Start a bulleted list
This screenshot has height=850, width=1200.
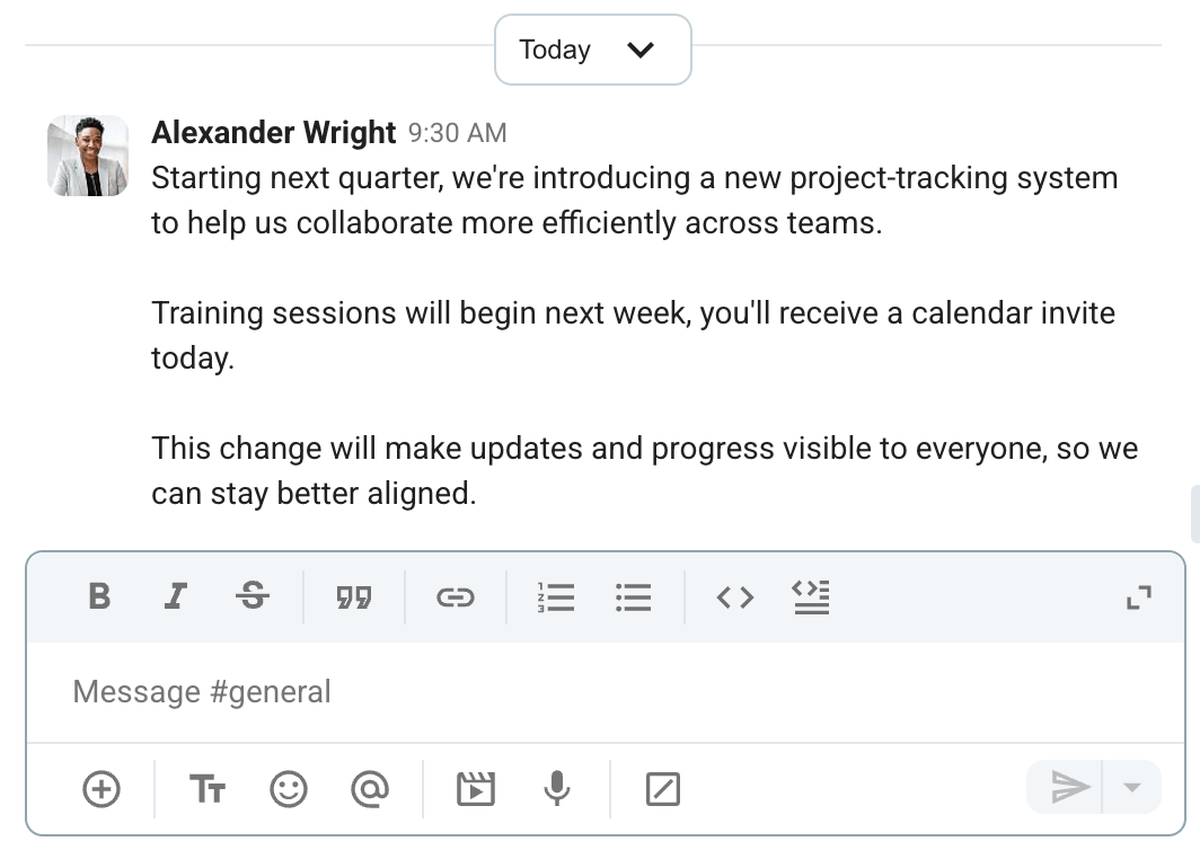coord(634,597)
